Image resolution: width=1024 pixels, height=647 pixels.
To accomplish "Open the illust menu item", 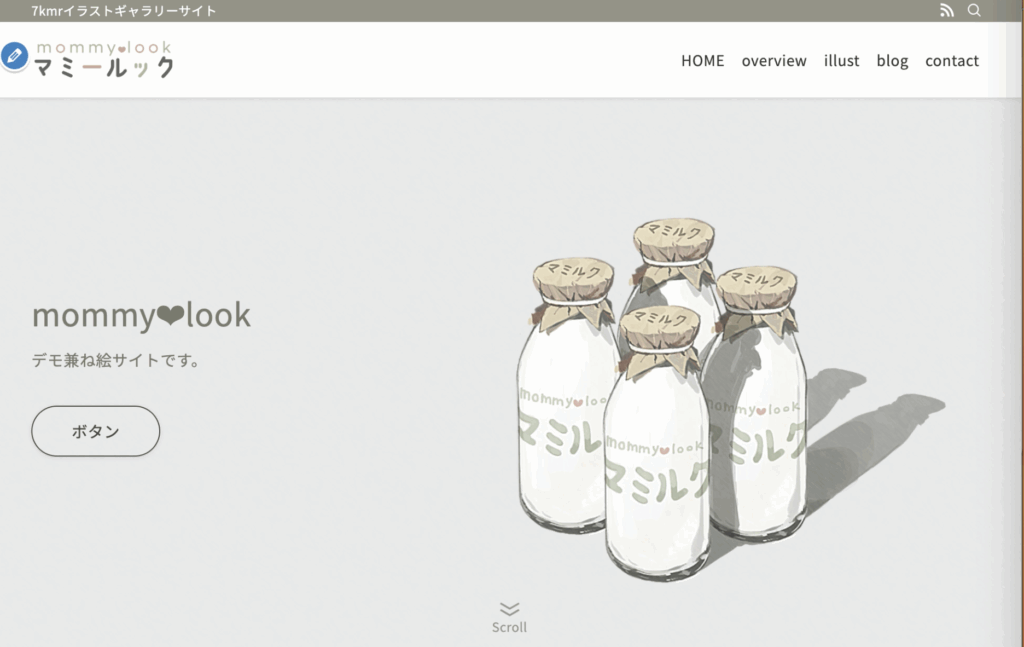I will tap(841, 61).
